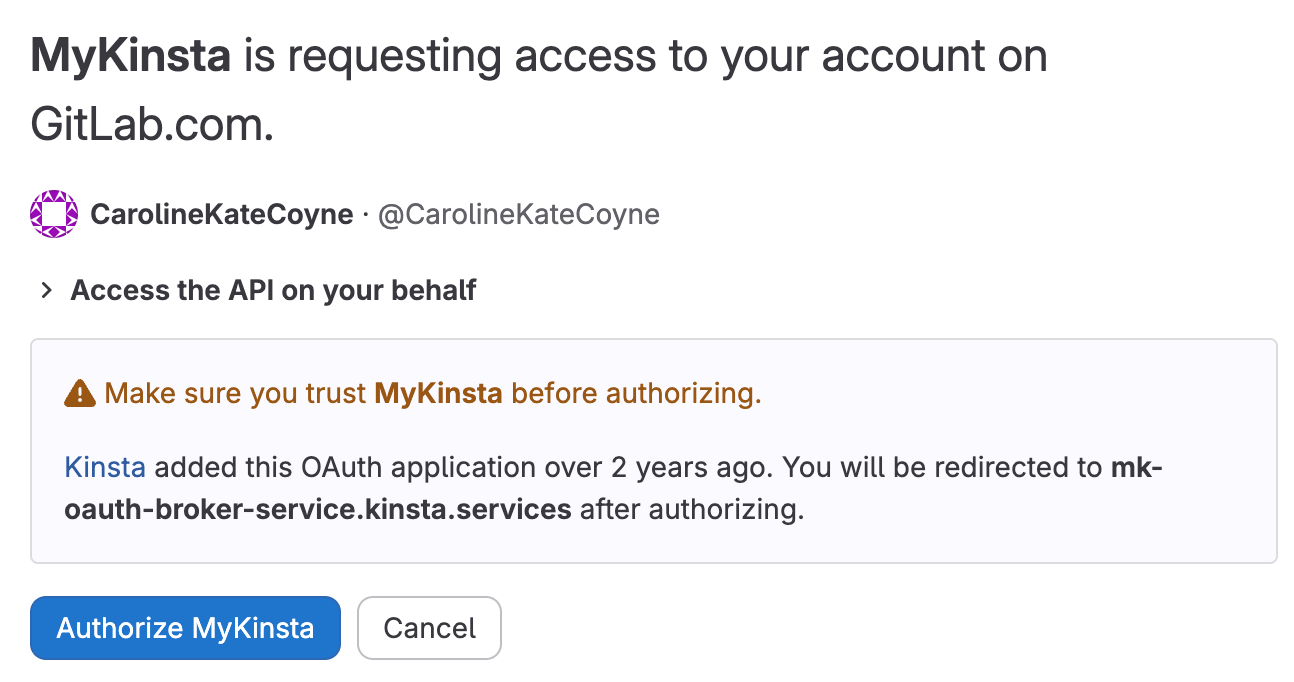The height and width of the screenshot is (682, 1294).
Task: Click the mk-oauth-broker-service.kinsta.services redirect domain
Action: point(318,510)
